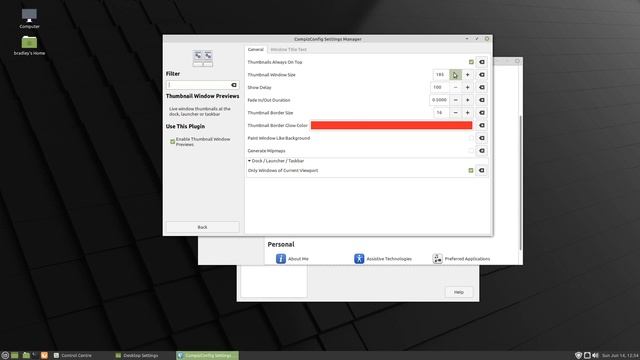The image size is (640, 360).
Task: Switch to the General tab
Action: click(x=256, y=49)
